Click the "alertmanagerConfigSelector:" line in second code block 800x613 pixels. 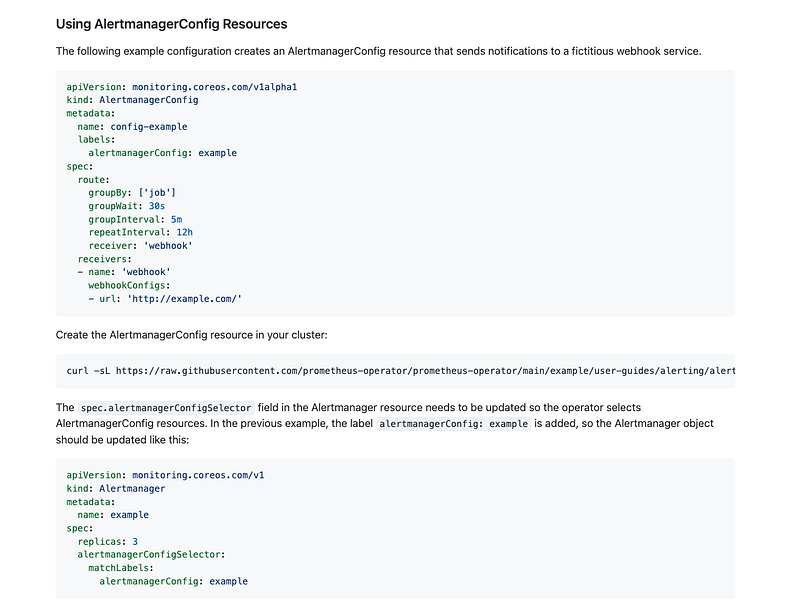pos(151,555)
